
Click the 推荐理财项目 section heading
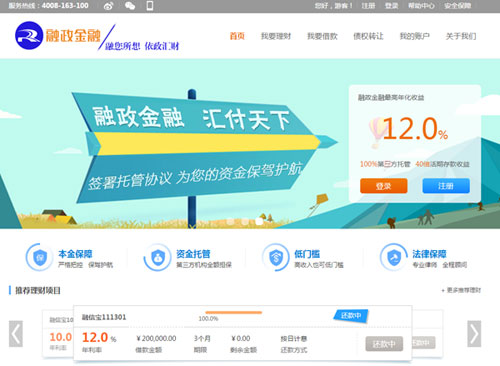38,290
